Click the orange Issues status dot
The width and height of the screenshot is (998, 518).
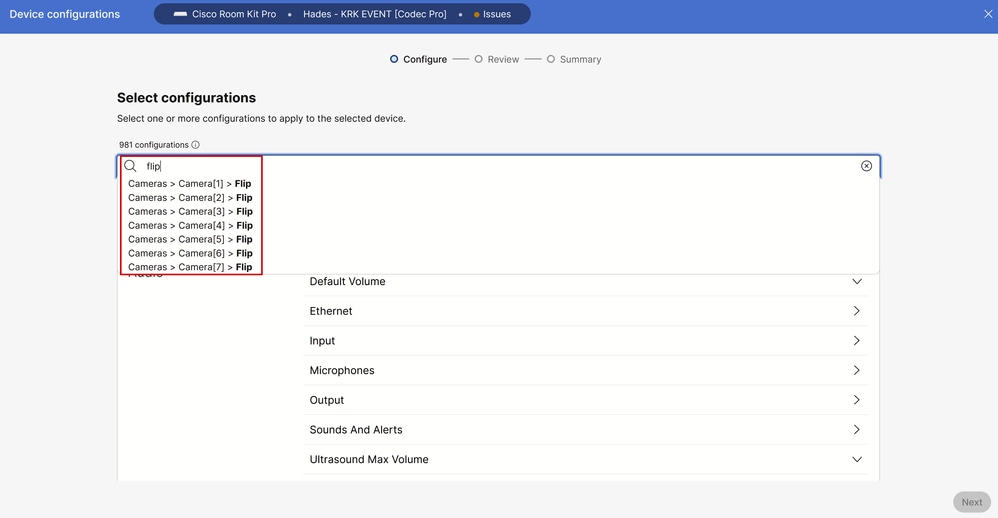click(476, 15)
